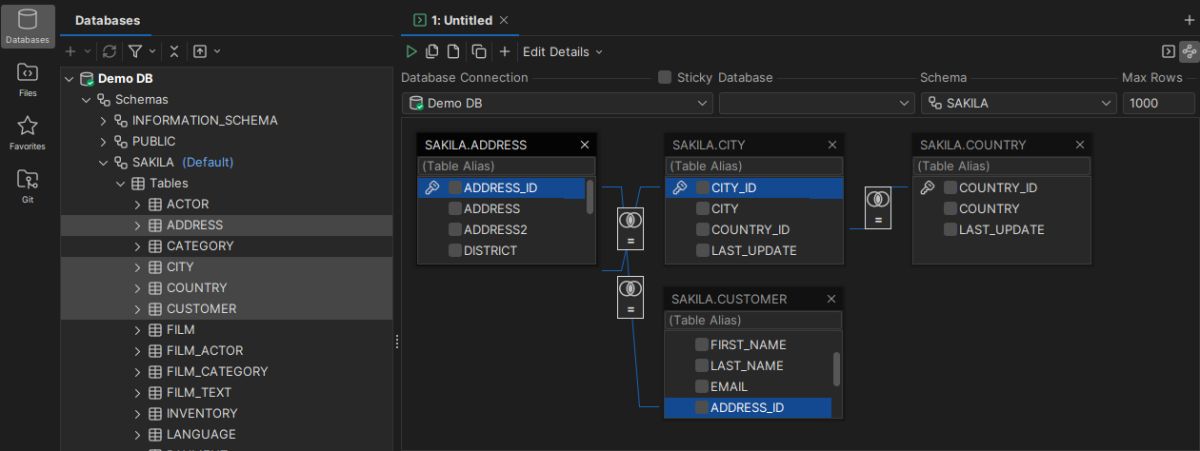The height and width of the screenshot is (451, 1200).
Task: Open the Git sidebar panel
Action: 28,186
